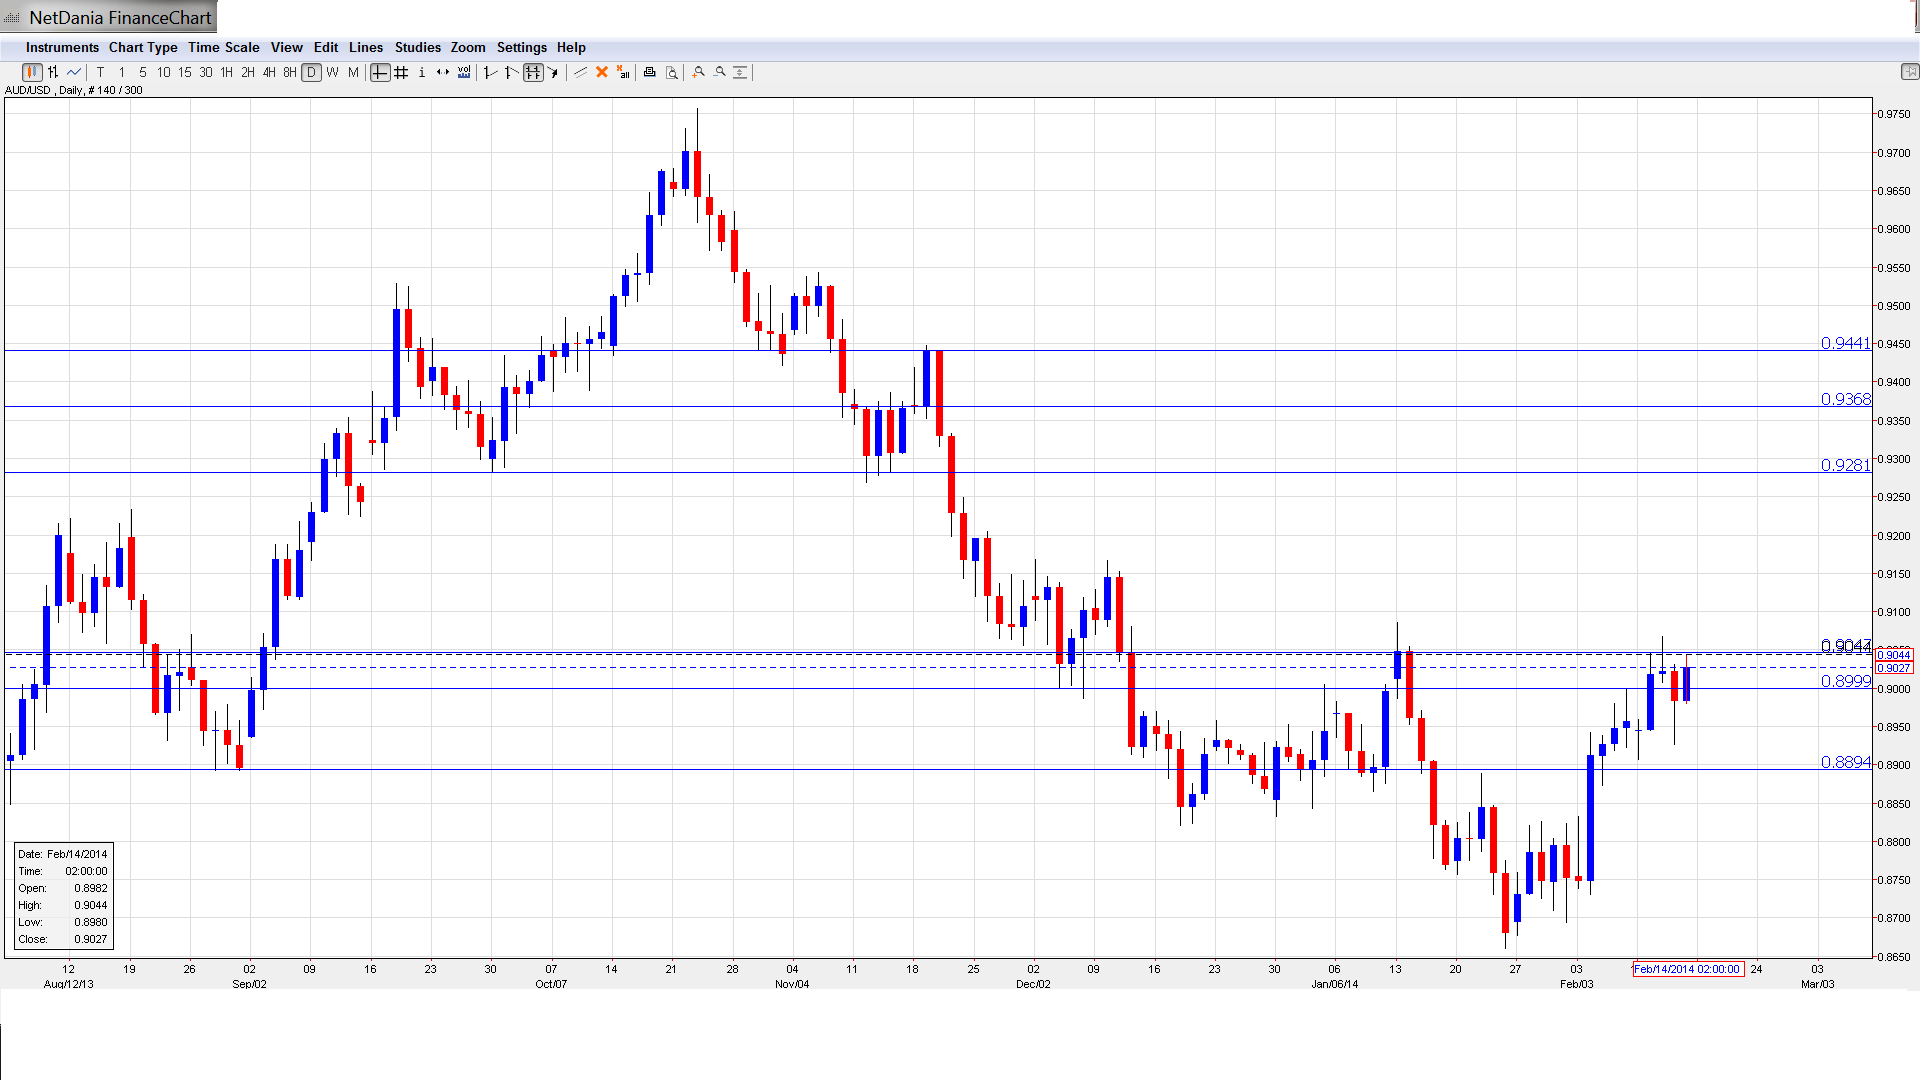Open the Instruments menu
1920x1080 pixels.
click(x=62, y=47)
